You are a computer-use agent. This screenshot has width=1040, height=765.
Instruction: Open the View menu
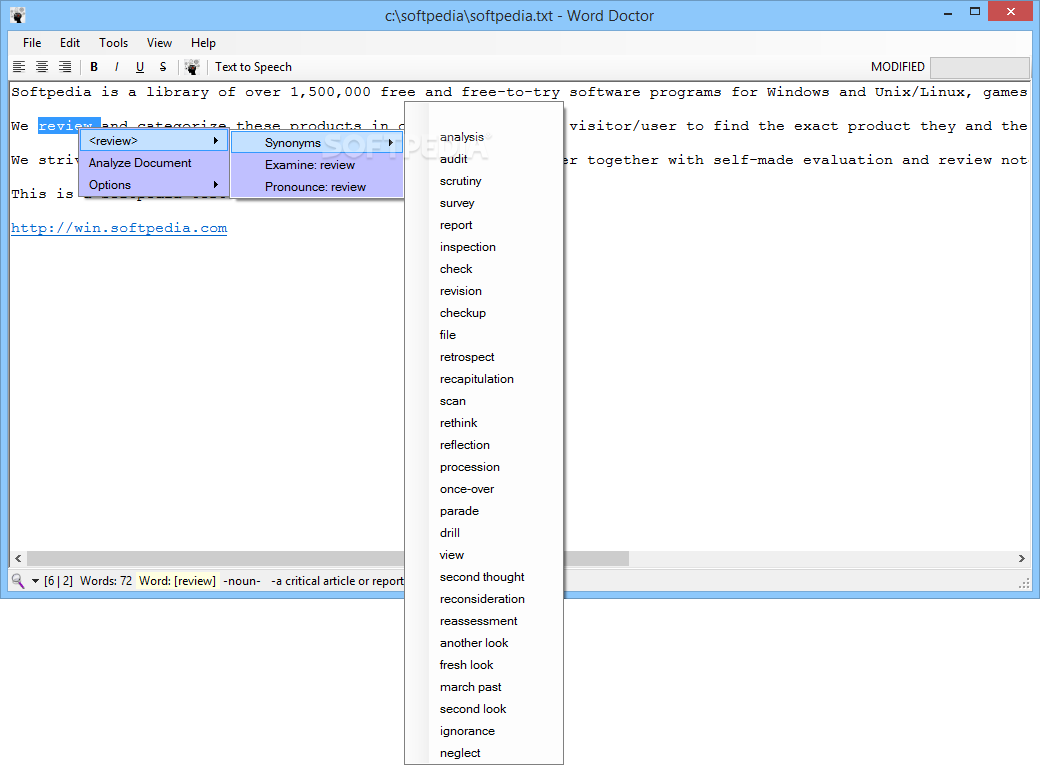tap(159, 42)
